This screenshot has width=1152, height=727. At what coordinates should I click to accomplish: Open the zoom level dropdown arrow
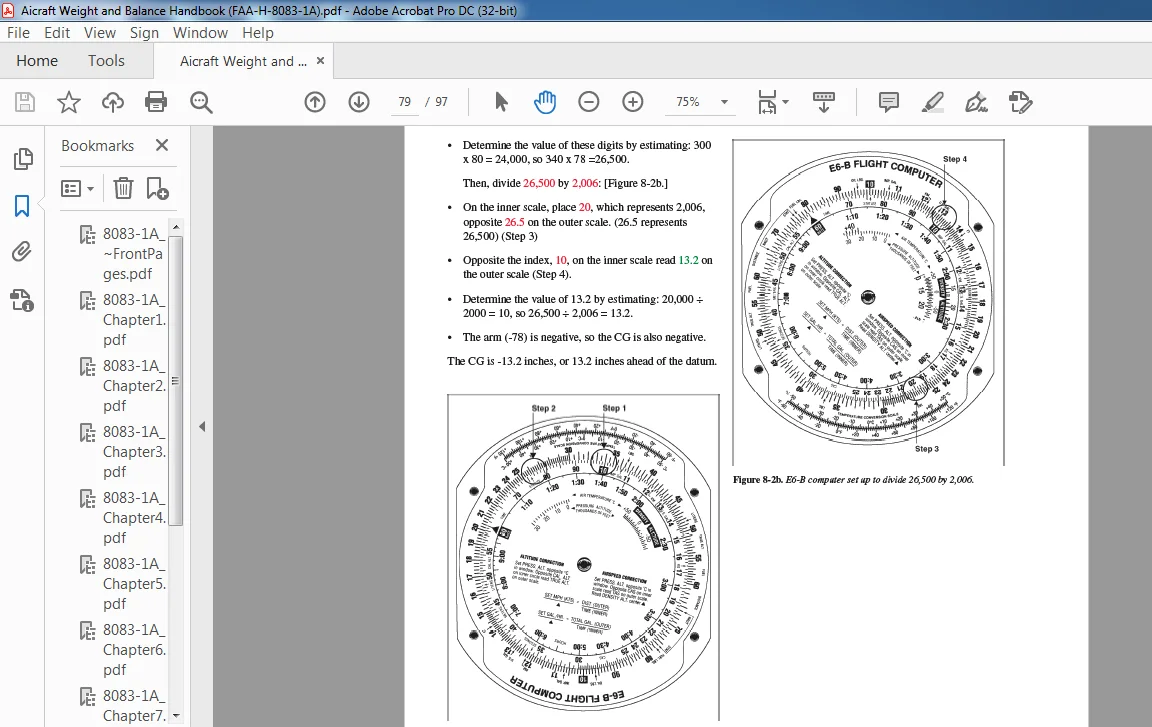724,102
